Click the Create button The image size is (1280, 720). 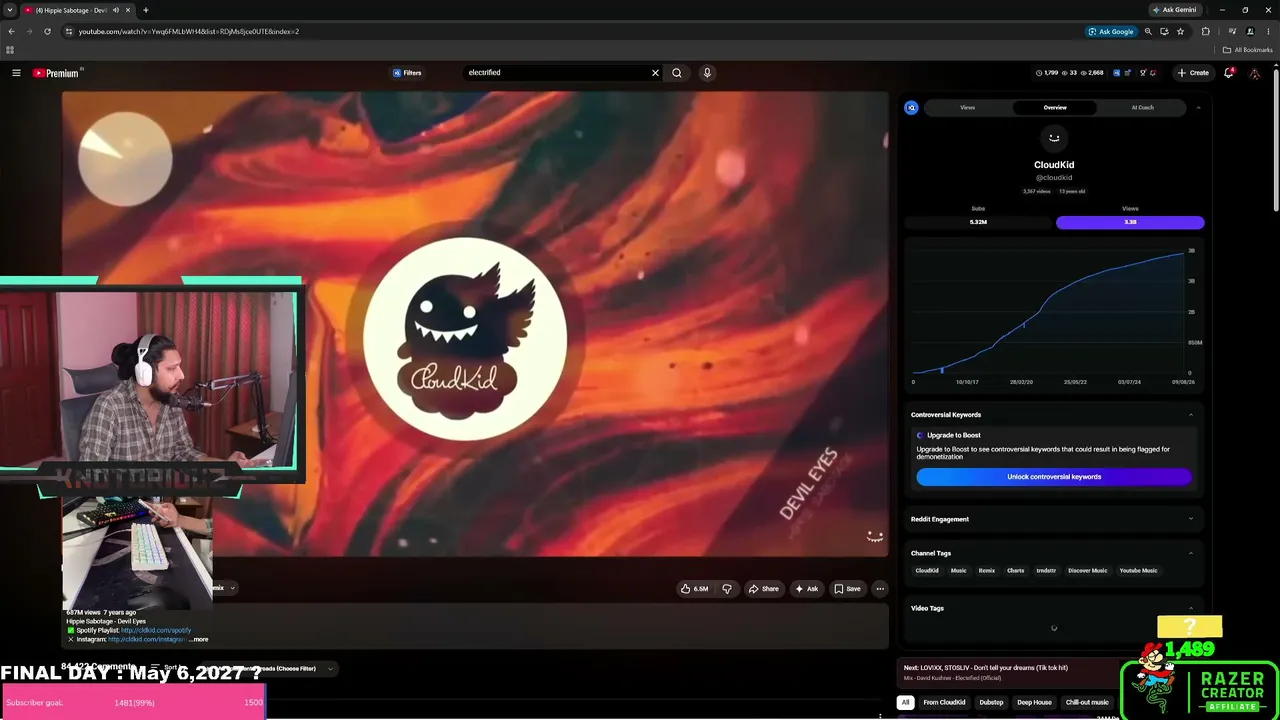pyautogui.click(x=1193, y=73)
